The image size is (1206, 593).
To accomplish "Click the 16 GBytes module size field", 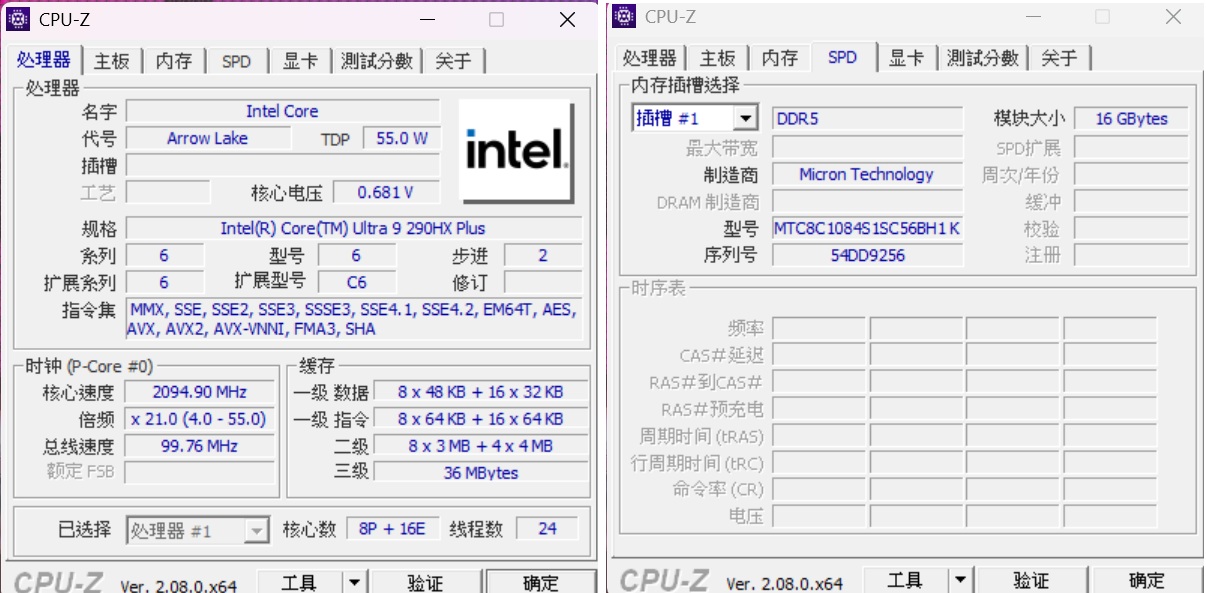I will click(x=1131, y=119).
